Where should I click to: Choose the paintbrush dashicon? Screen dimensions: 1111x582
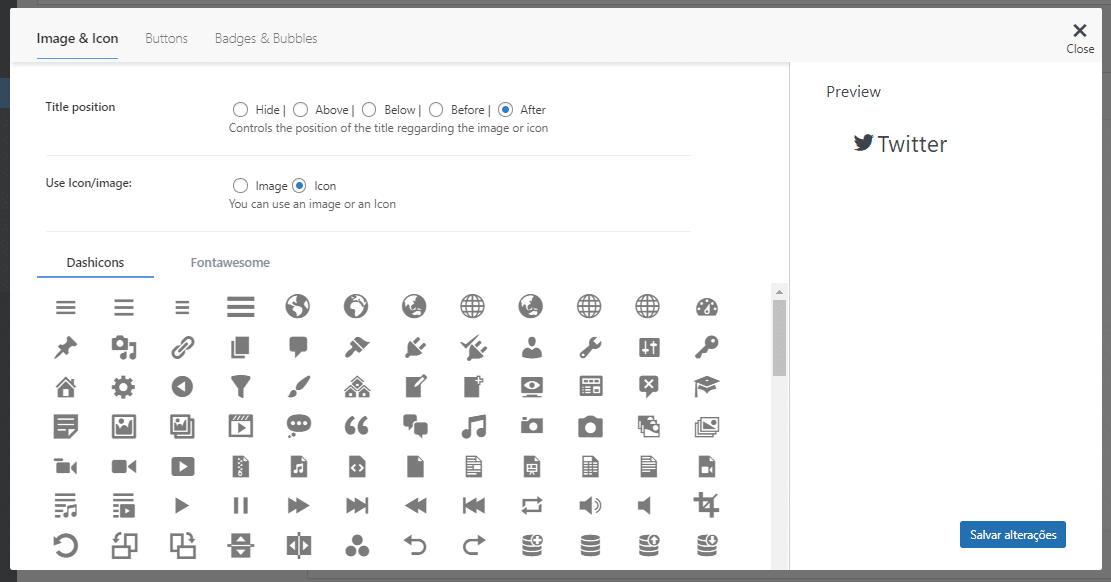pos(299,386)
